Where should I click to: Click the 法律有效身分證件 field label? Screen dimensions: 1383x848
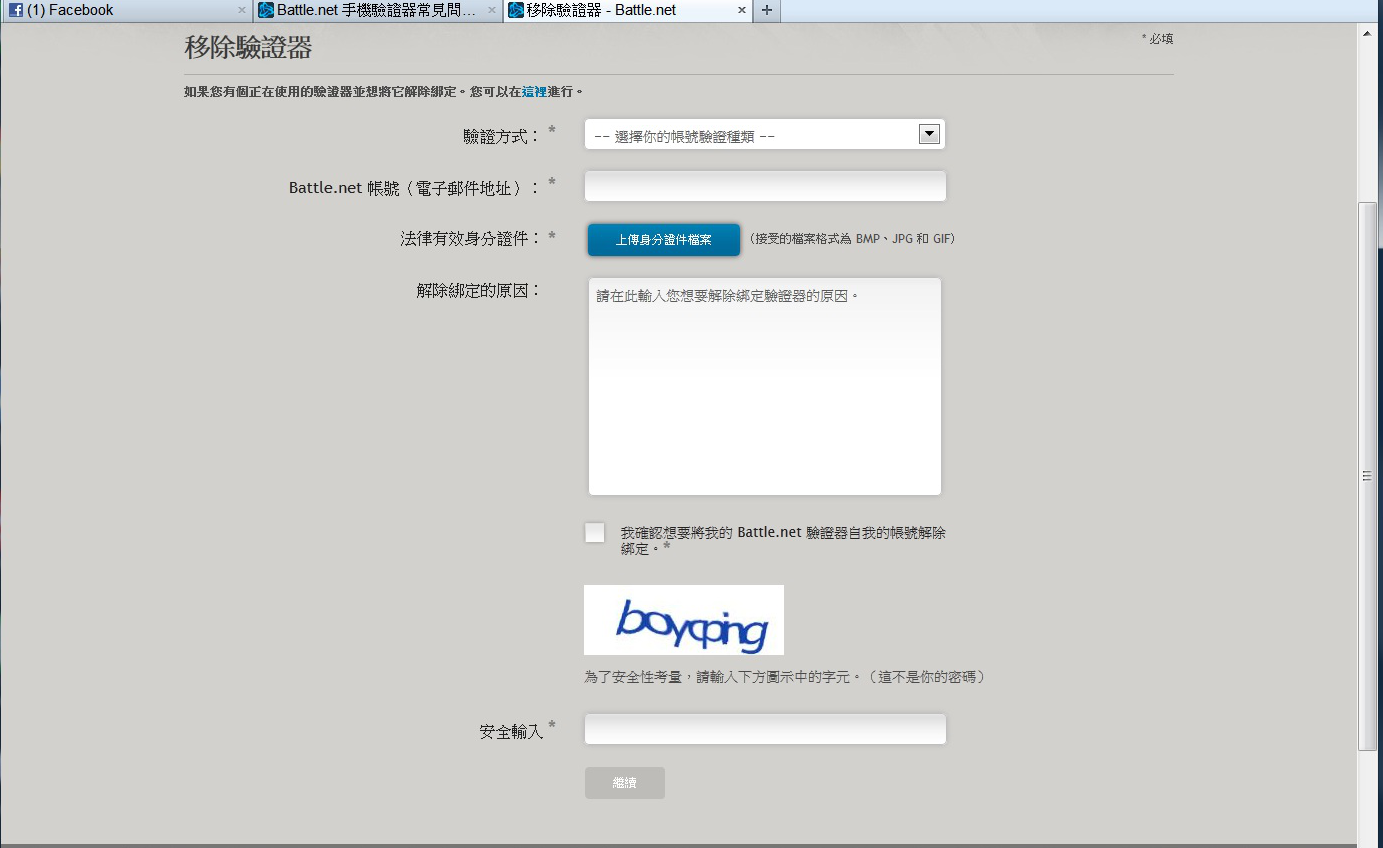tap(470, 239)
